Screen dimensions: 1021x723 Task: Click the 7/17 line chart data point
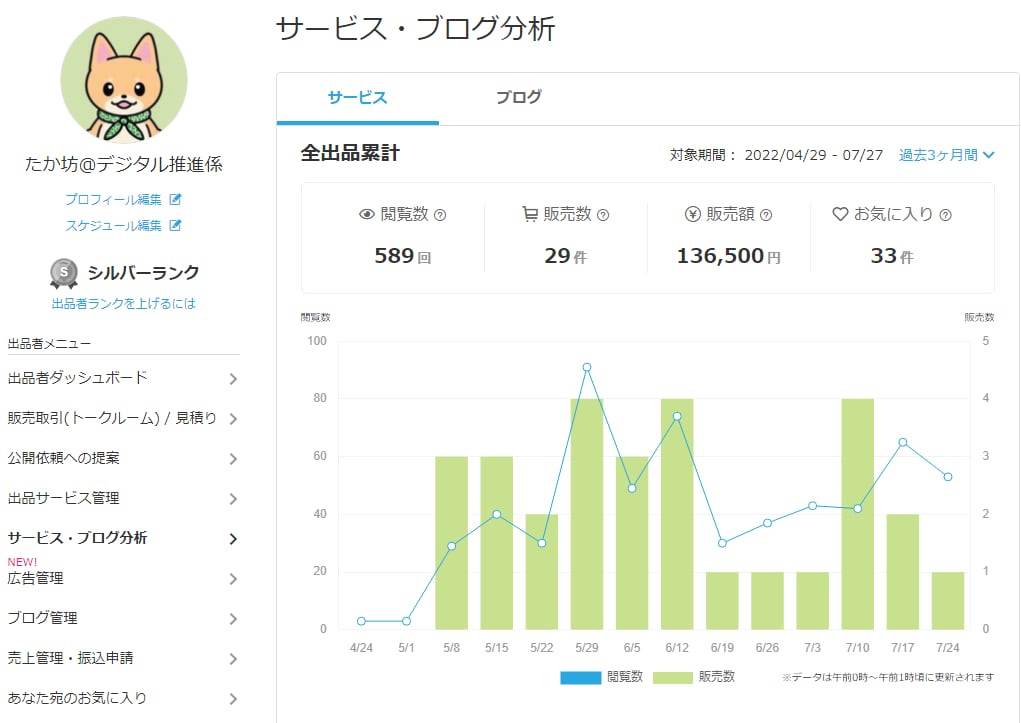click(x=902, y=442)
